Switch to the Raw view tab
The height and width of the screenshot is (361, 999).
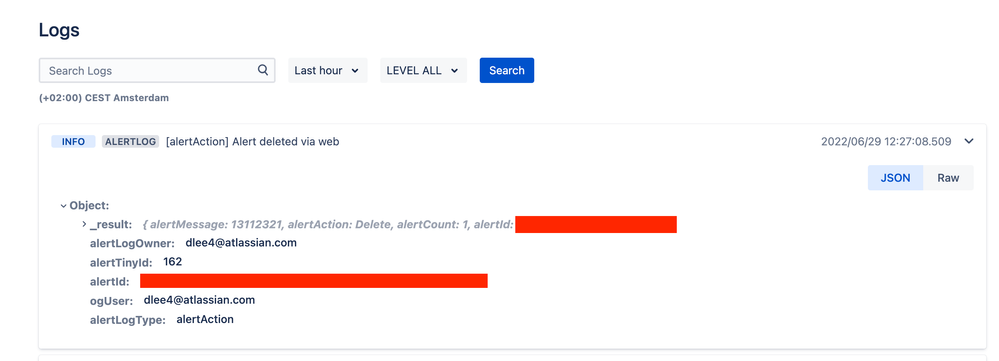948,178
